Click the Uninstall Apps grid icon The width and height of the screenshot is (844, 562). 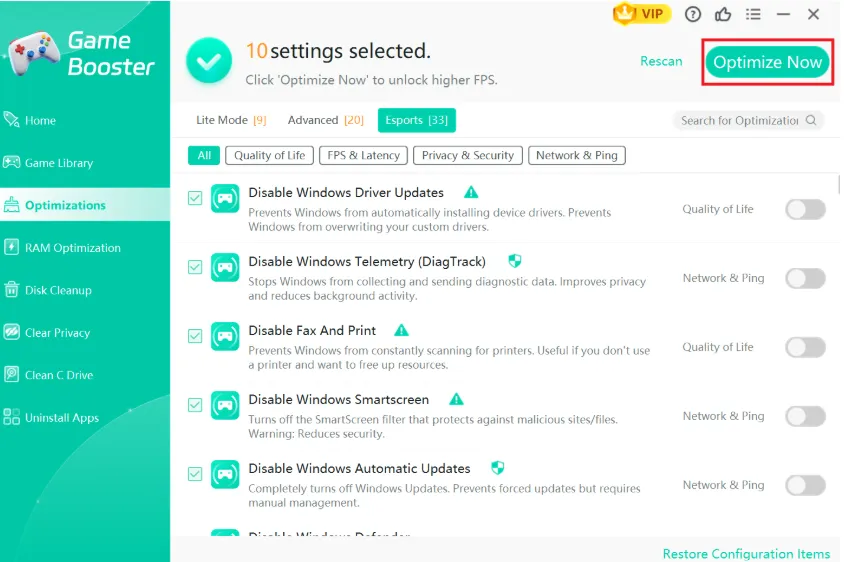click(11, 417)
